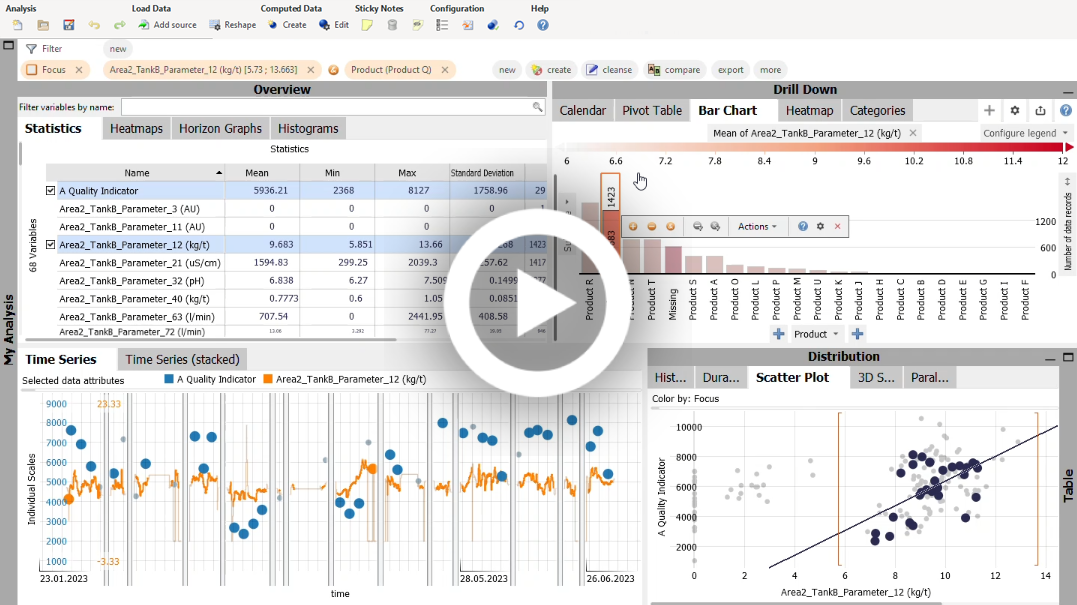Open the Configure legend dropdown
The width and height of the screenshot is (1077, 605).
tap(1025, 133)
